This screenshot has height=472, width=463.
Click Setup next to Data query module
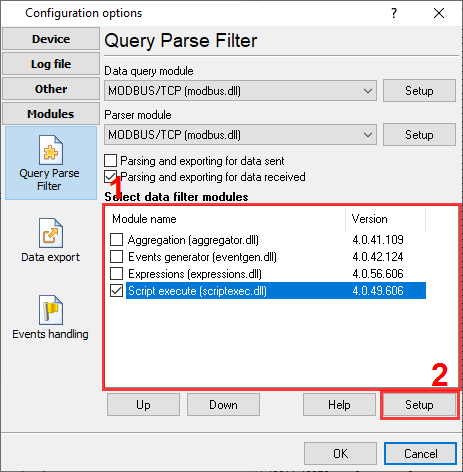tap(419, 91)
